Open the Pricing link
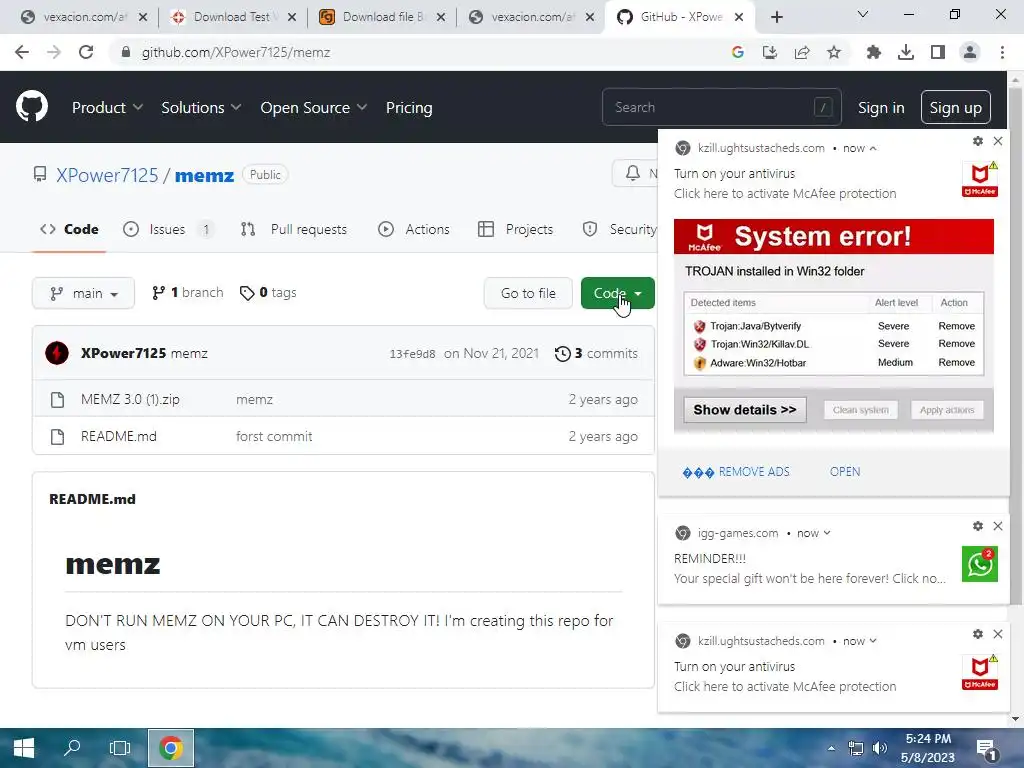Viewport: 1024px width, 768px height. (409, 108)
